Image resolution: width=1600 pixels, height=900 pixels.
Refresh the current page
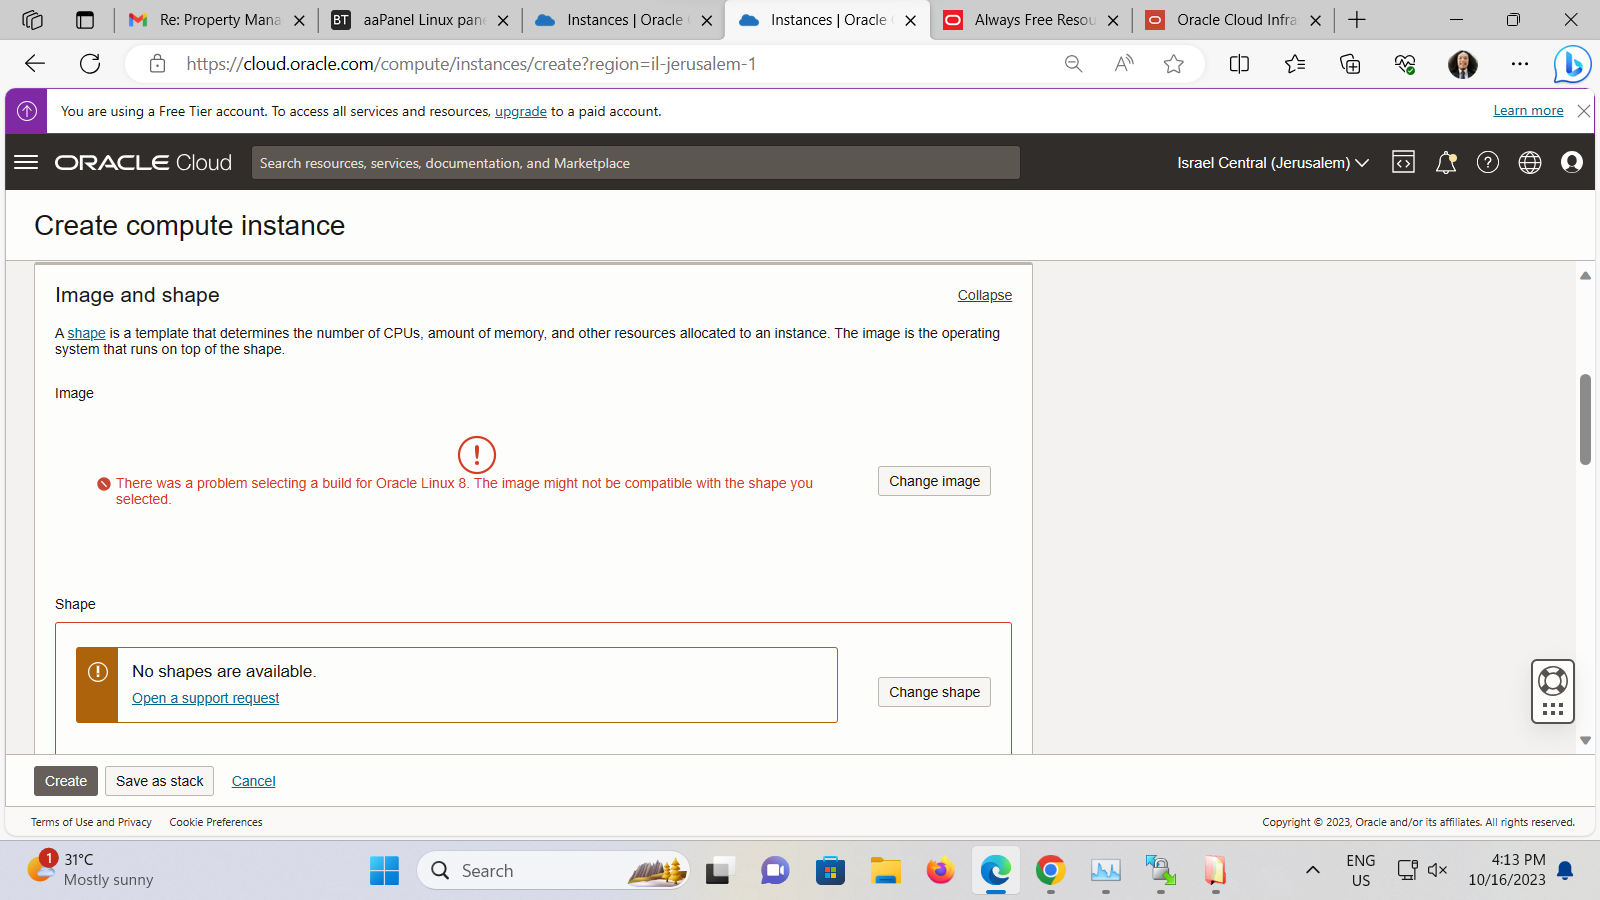tap(90, 64)
